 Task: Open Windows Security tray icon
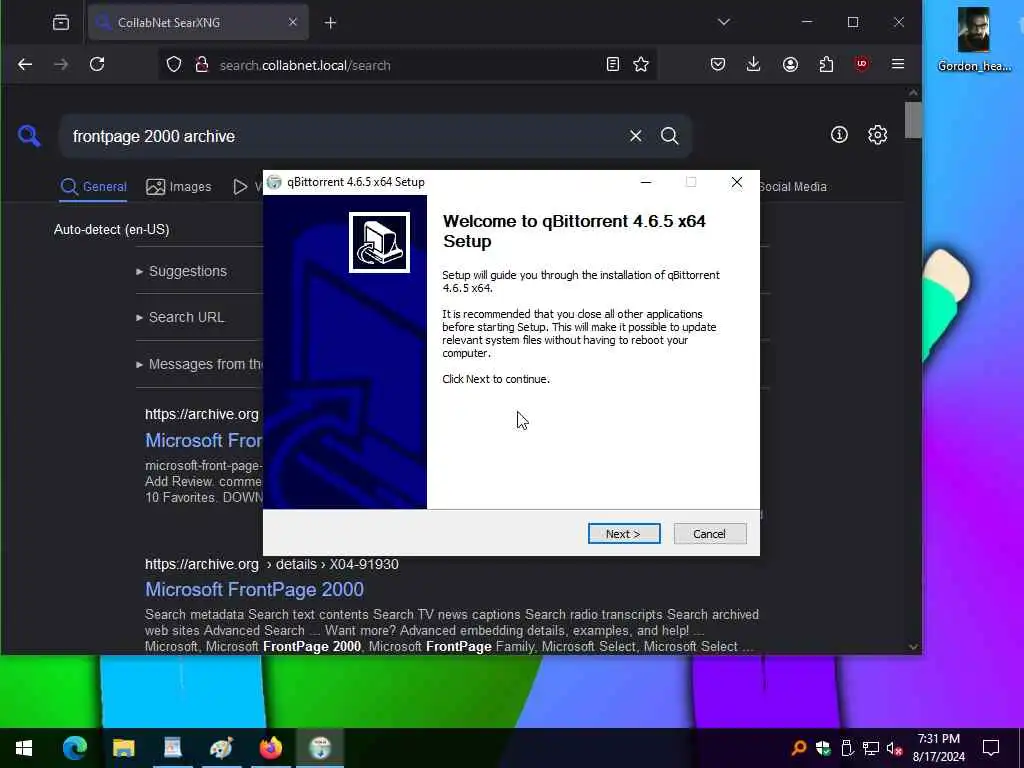[x=823, y=748]
